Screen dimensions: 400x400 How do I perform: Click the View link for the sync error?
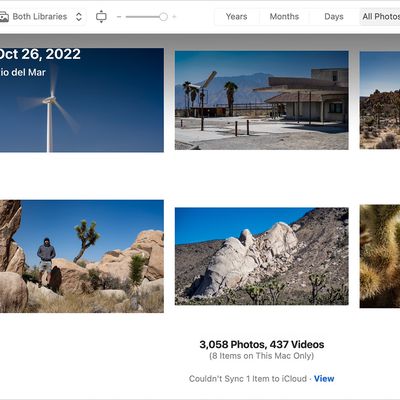click(x=324, y=379)
